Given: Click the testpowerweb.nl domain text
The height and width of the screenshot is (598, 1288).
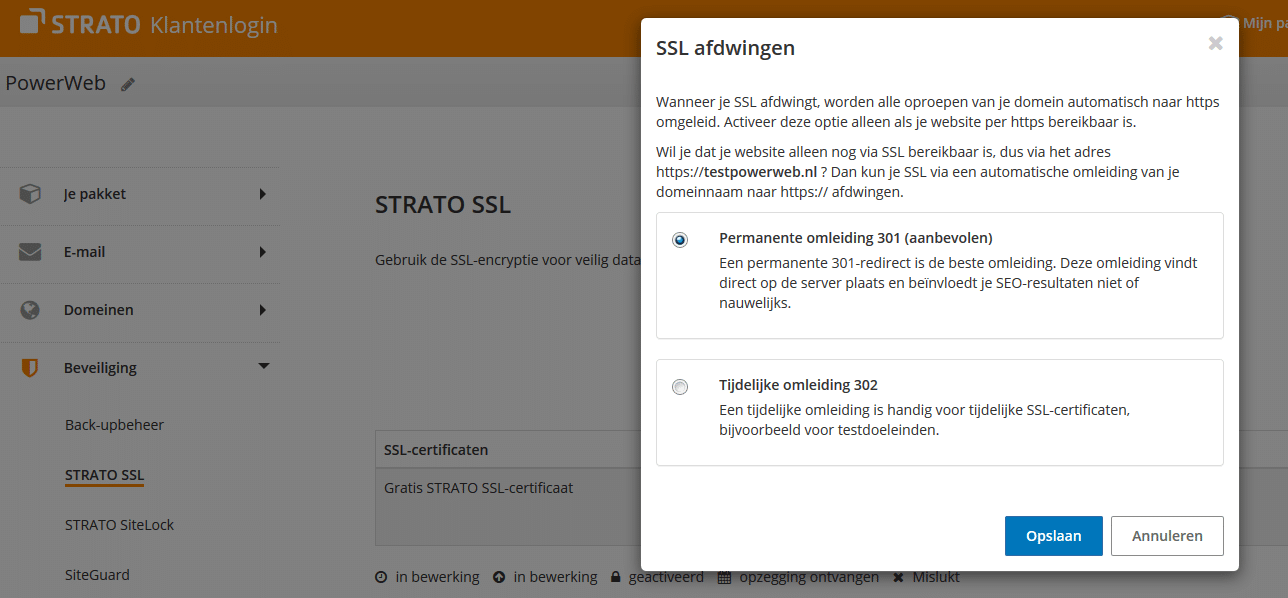Looking at the screenshot, I should [760, 172].
